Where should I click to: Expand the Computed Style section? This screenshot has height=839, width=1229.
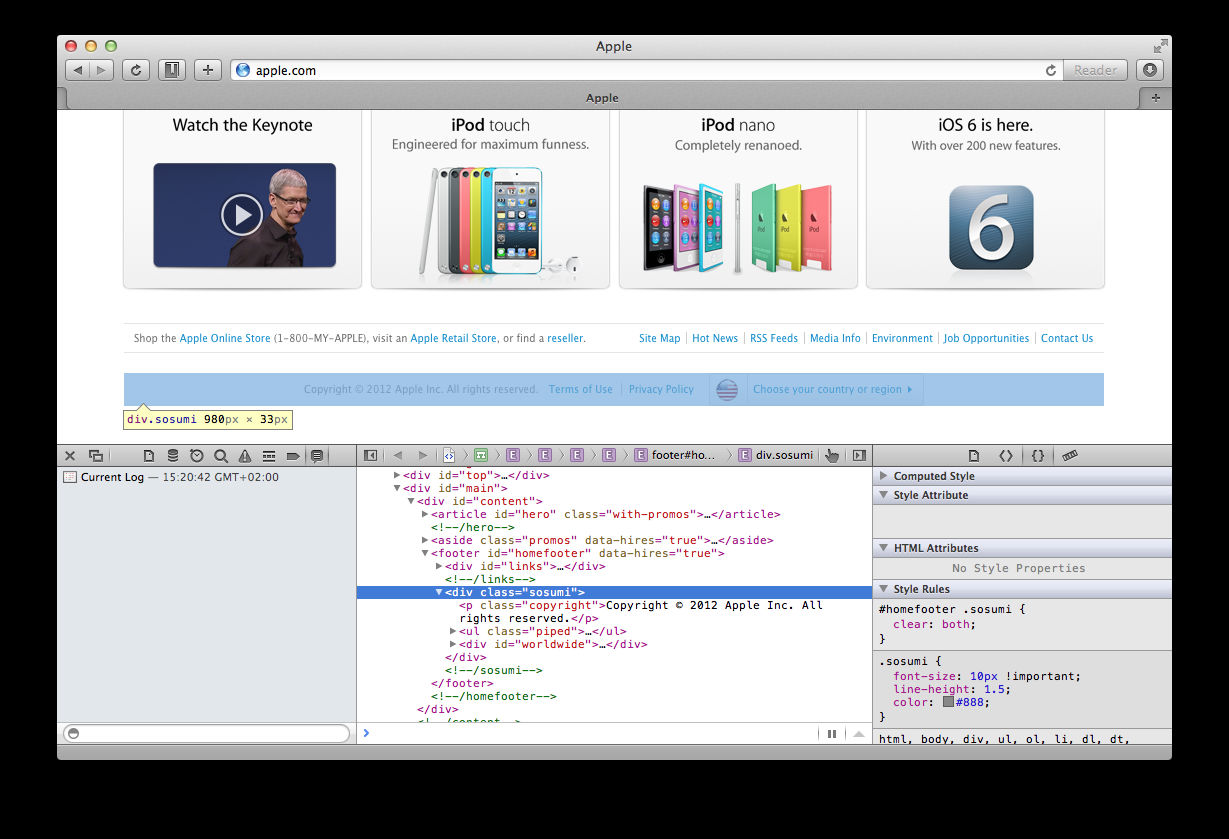click(884, 477)
